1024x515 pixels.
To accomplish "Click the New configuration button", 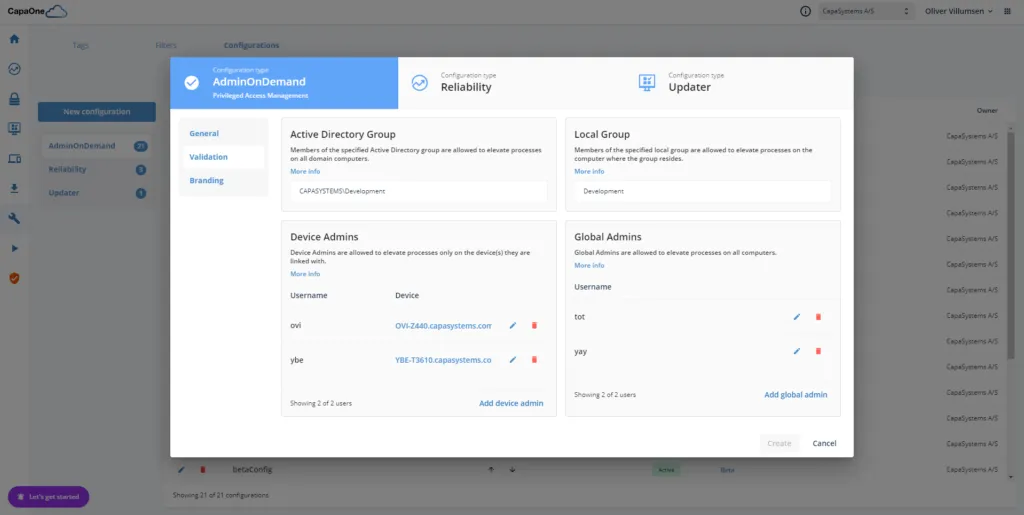I will pyautogui.click(x=97, y=112).
